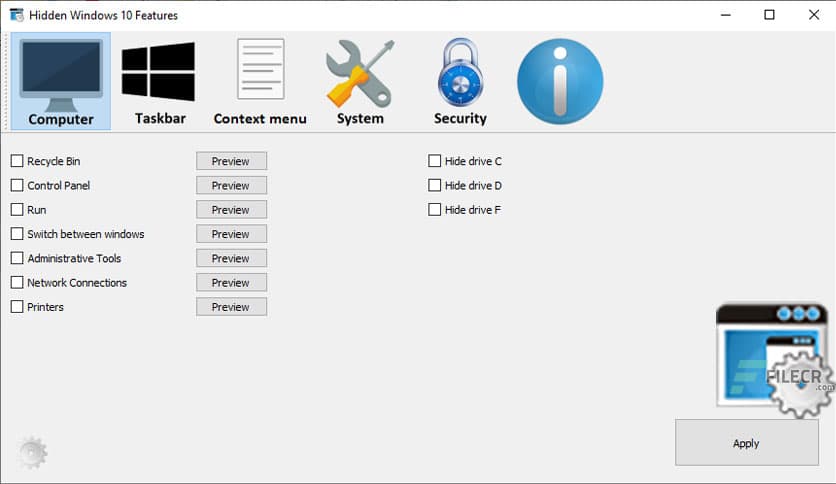
Task: Preview Switch between windows feature
Action: pos(231,234)
